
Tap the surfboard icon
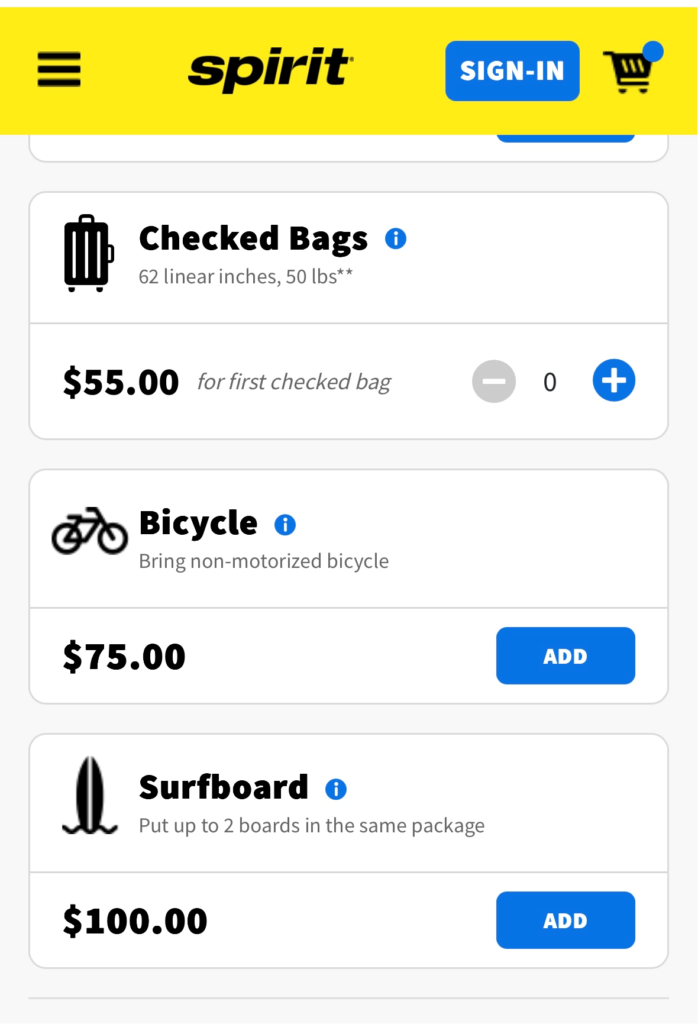click(90, 796)
